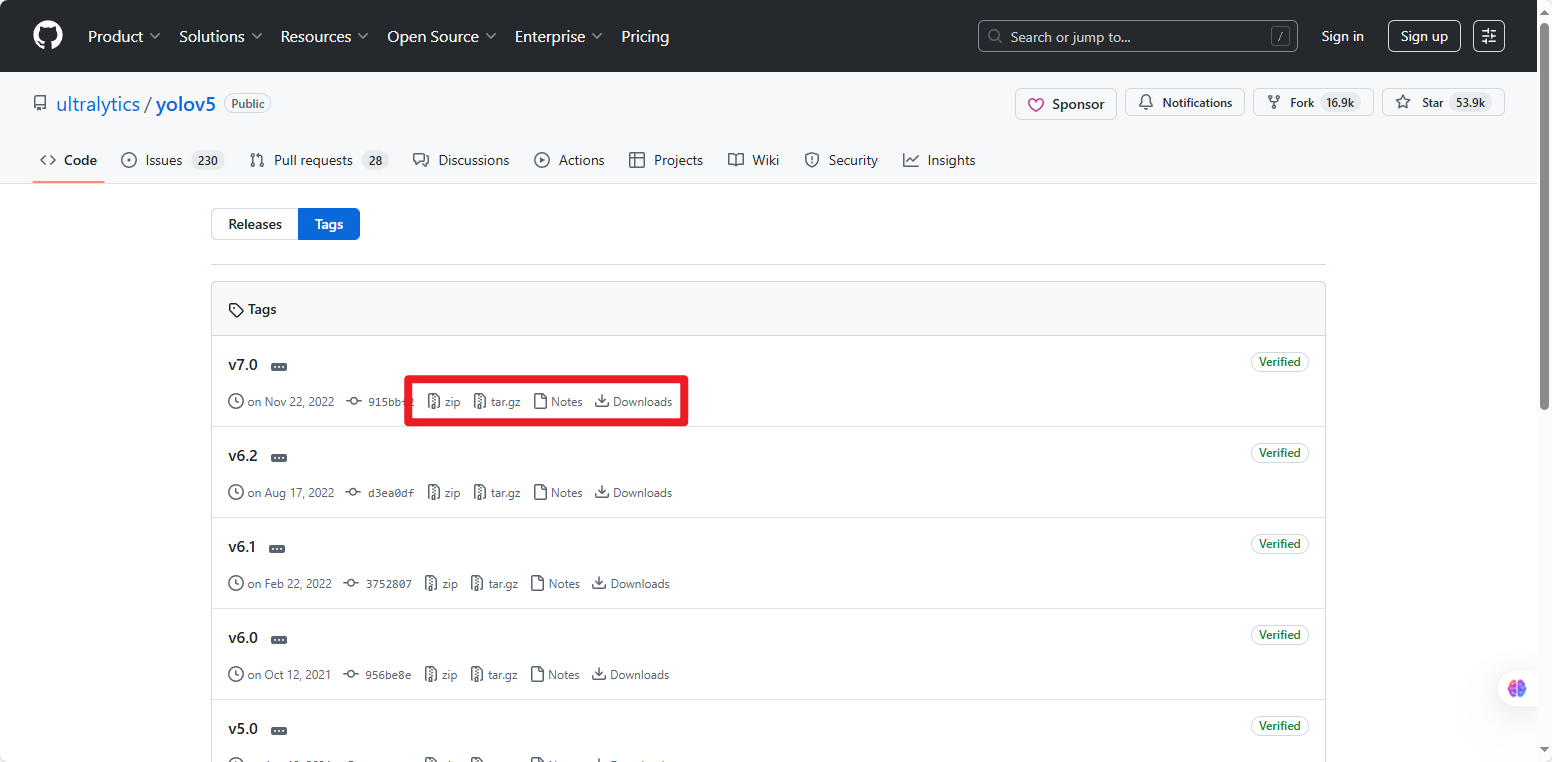
Task: Download the v6.1 zip archive
Action: [441, 584]
